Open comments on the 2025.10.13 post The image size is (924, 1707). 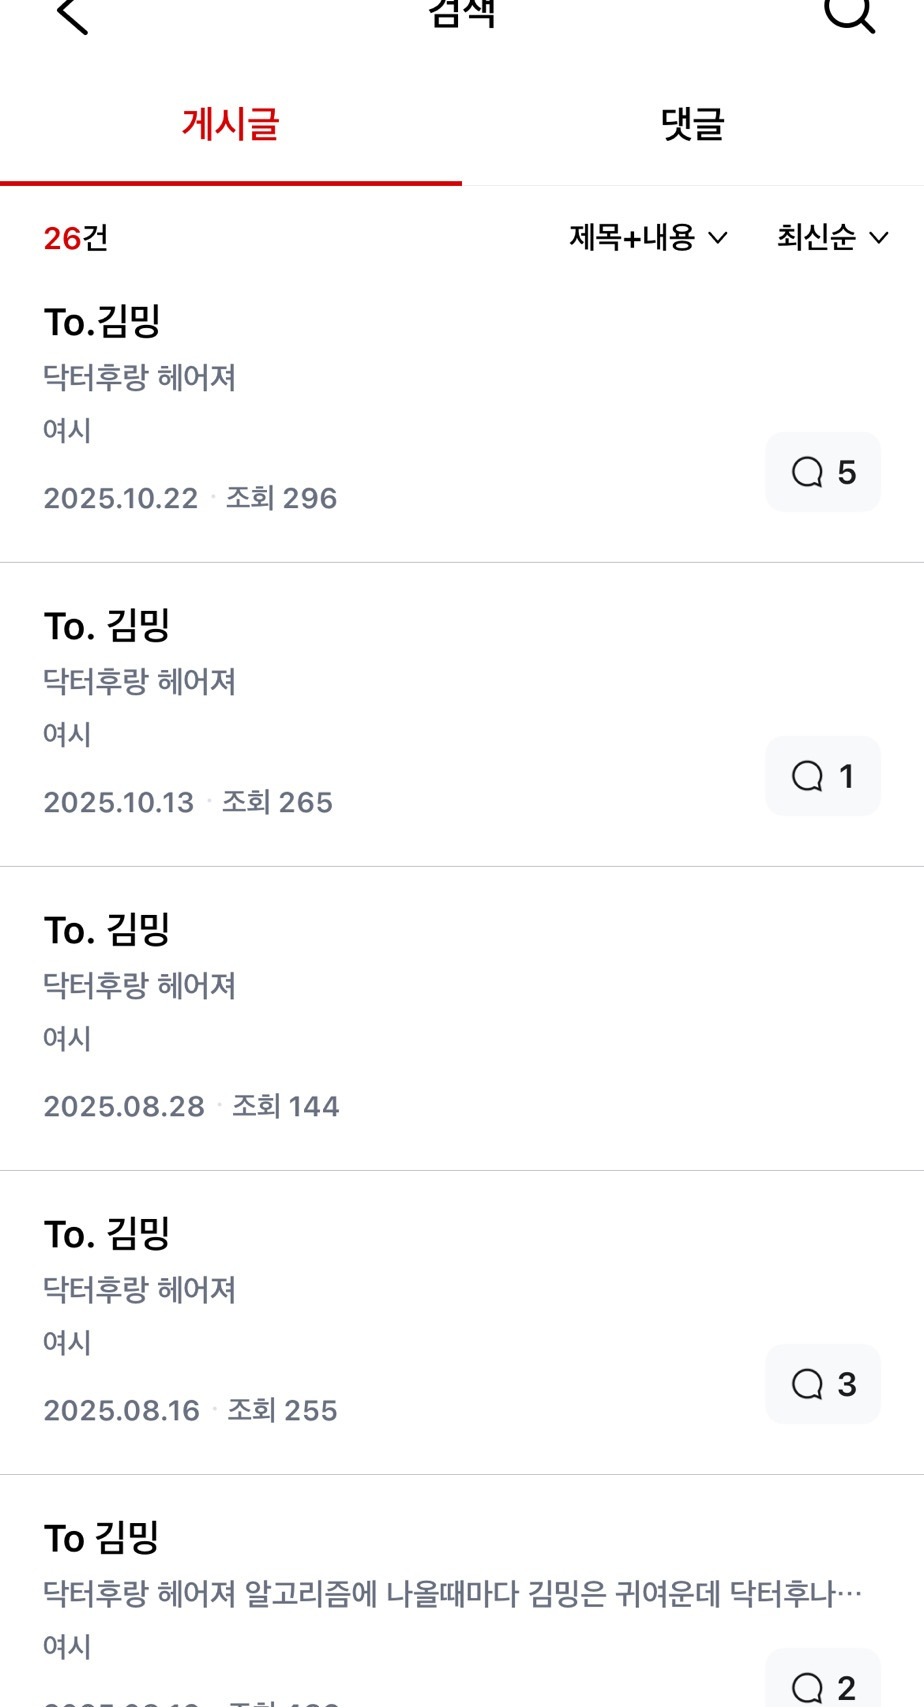point(823,776)
